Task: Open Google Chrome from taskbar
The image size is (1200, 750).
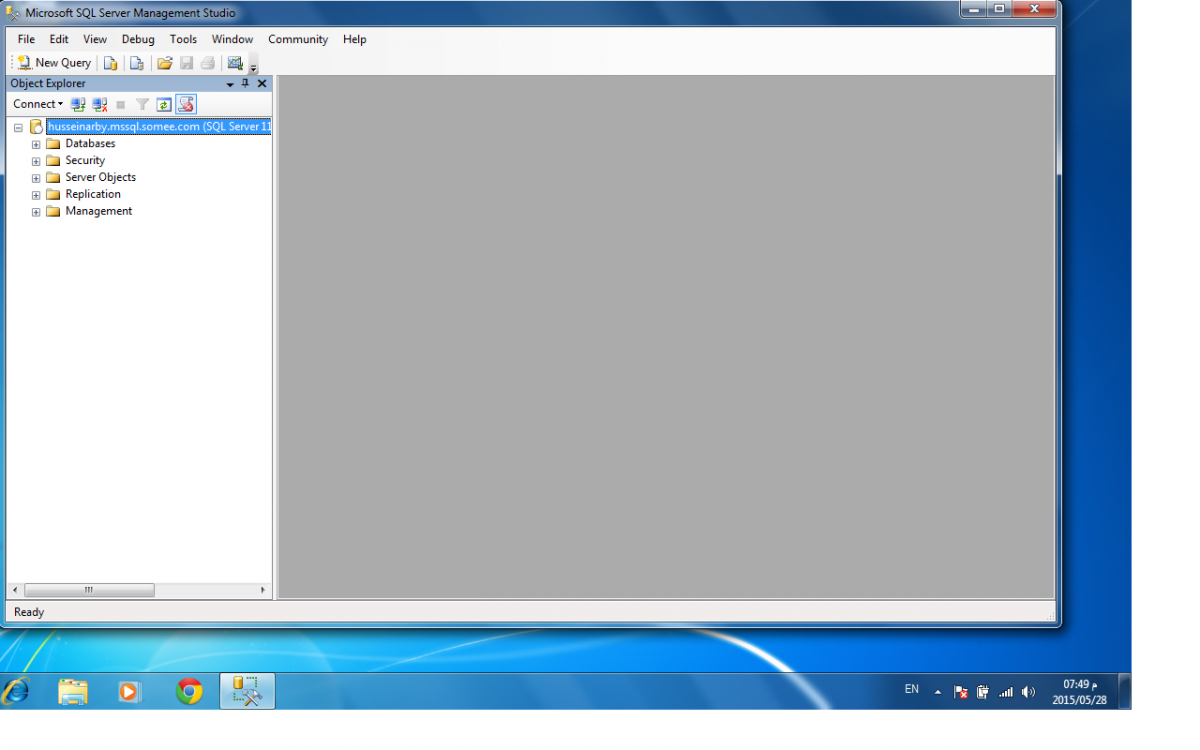Action: 189,691
